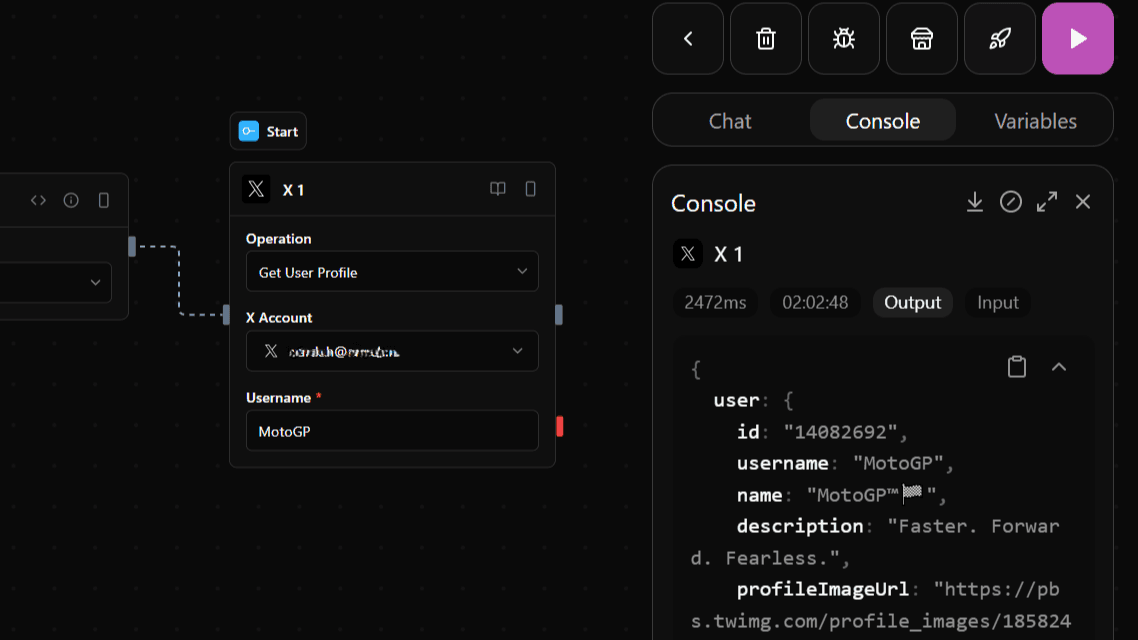Click the Username field containing MotoGP
Screen dimensions: 1138x640
coord(392,432)
